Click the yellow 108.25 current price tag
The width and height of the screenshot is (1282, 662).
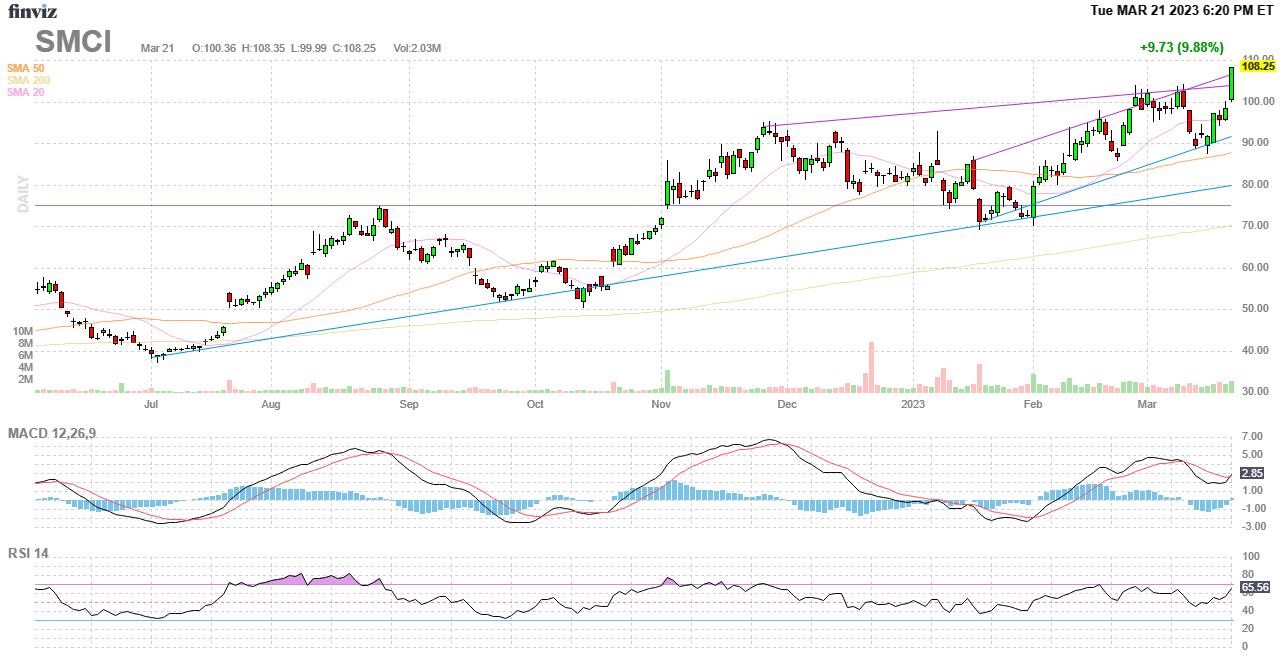click(x=1257, y=66)
